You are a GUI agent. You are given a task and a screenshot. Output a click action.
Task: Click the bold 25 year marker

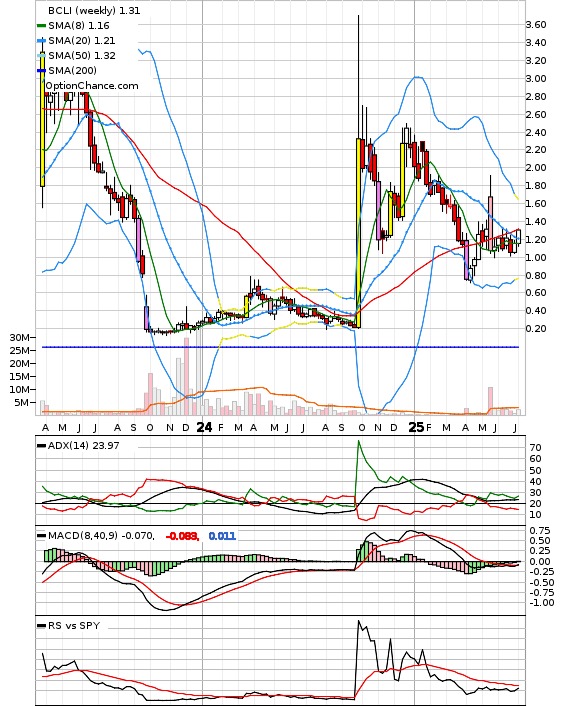point(416,427)
